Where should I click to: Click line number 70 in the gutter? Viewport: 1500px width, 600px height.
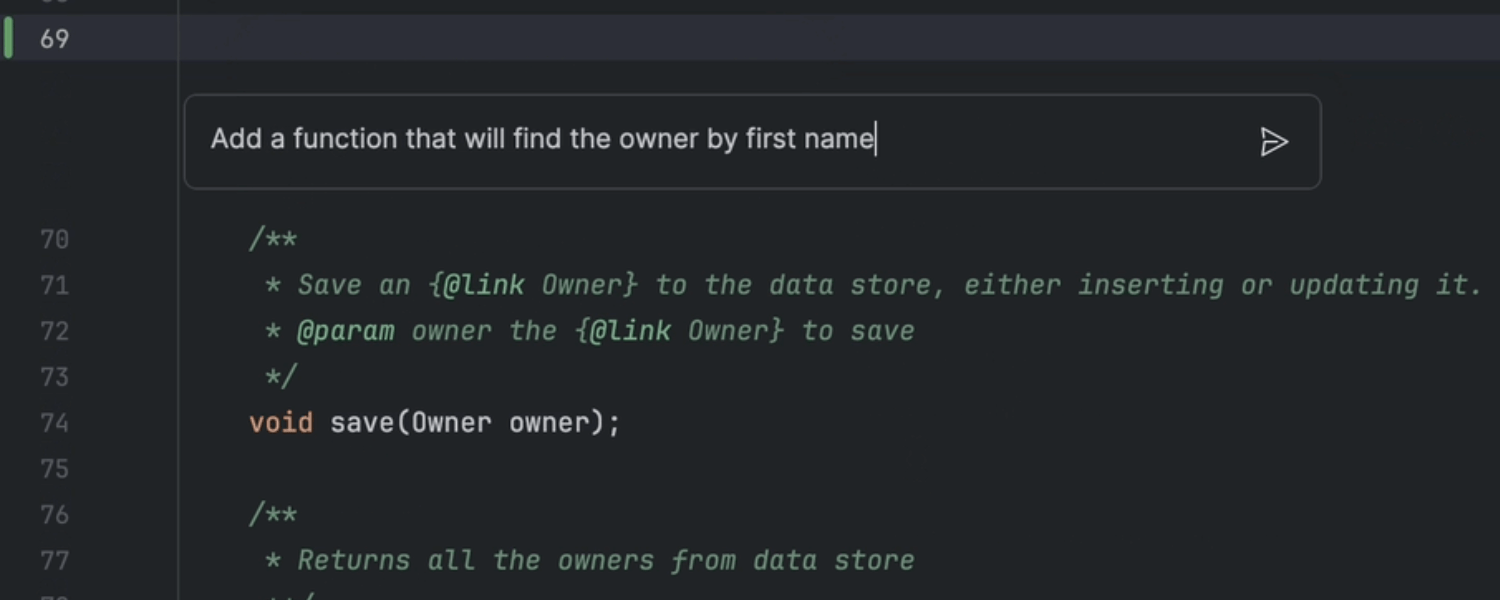(x=54, y=240)
